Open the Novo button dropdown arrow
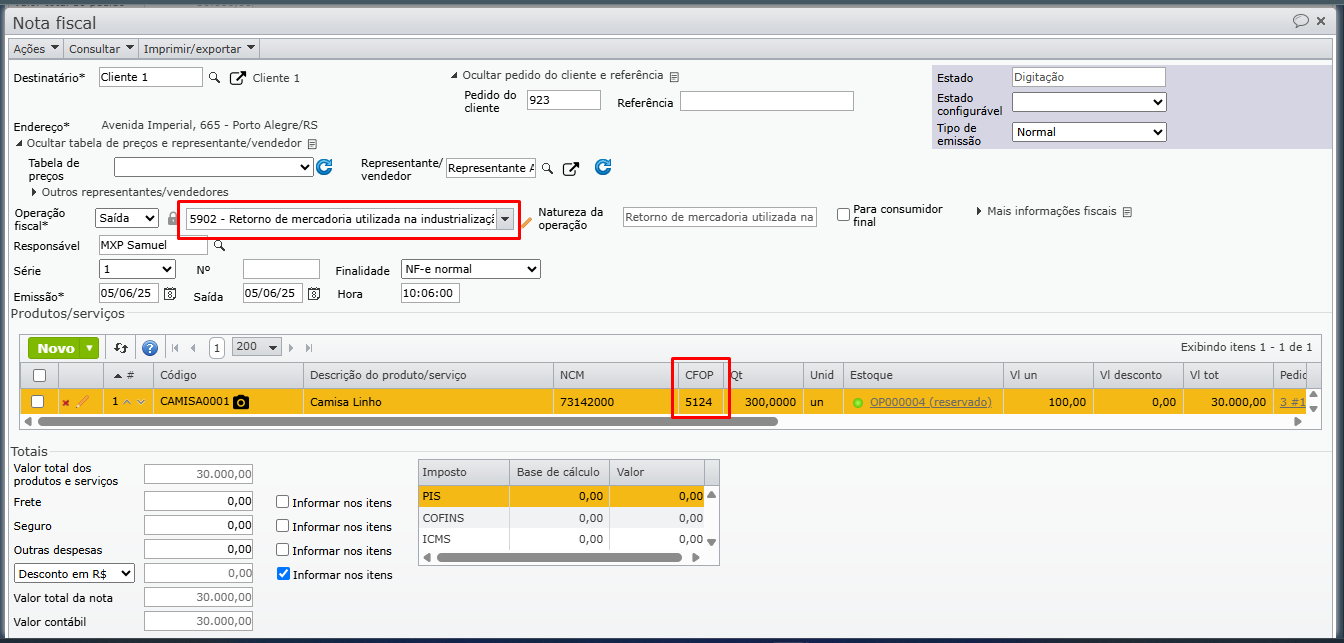Viewport: 1344px width, 643px height. point(91,348)
